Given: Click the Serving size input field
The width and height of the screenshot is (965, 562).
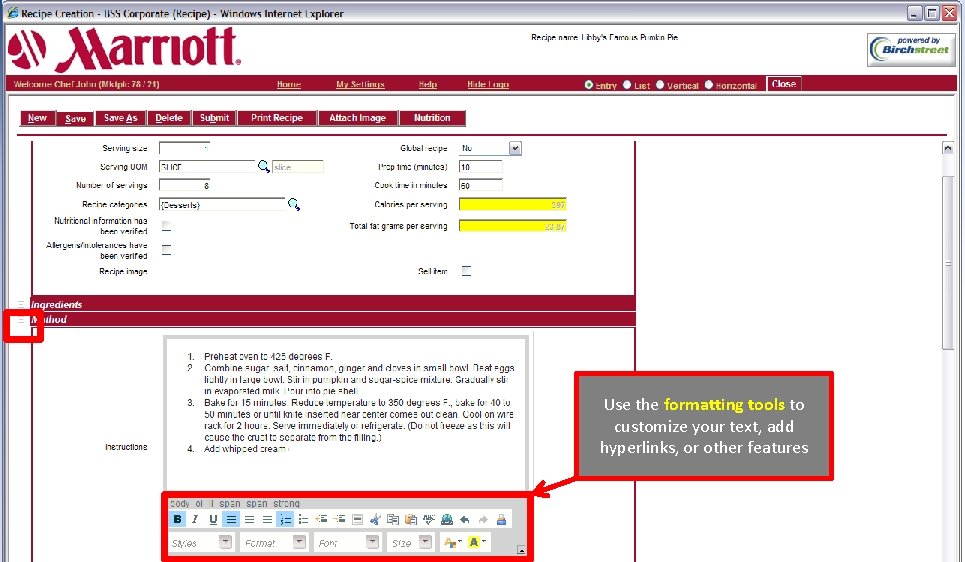Looking at the screenshot, I should (x=185, y=148).
